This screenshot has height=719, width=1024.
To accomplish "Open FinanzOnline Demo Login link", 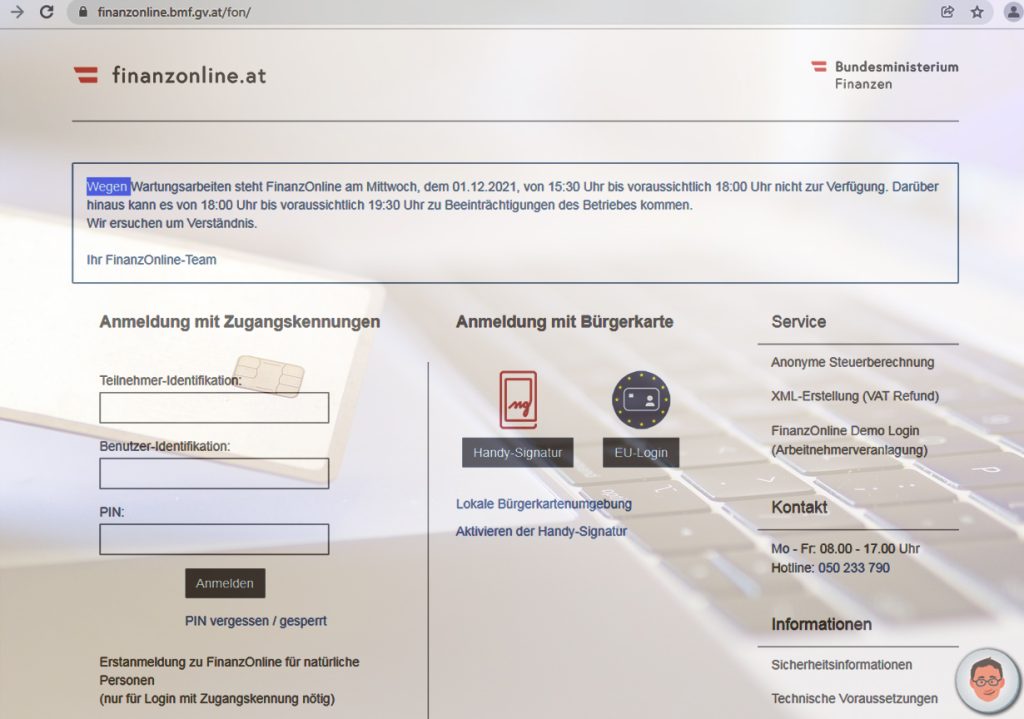I will coord(849,440).
